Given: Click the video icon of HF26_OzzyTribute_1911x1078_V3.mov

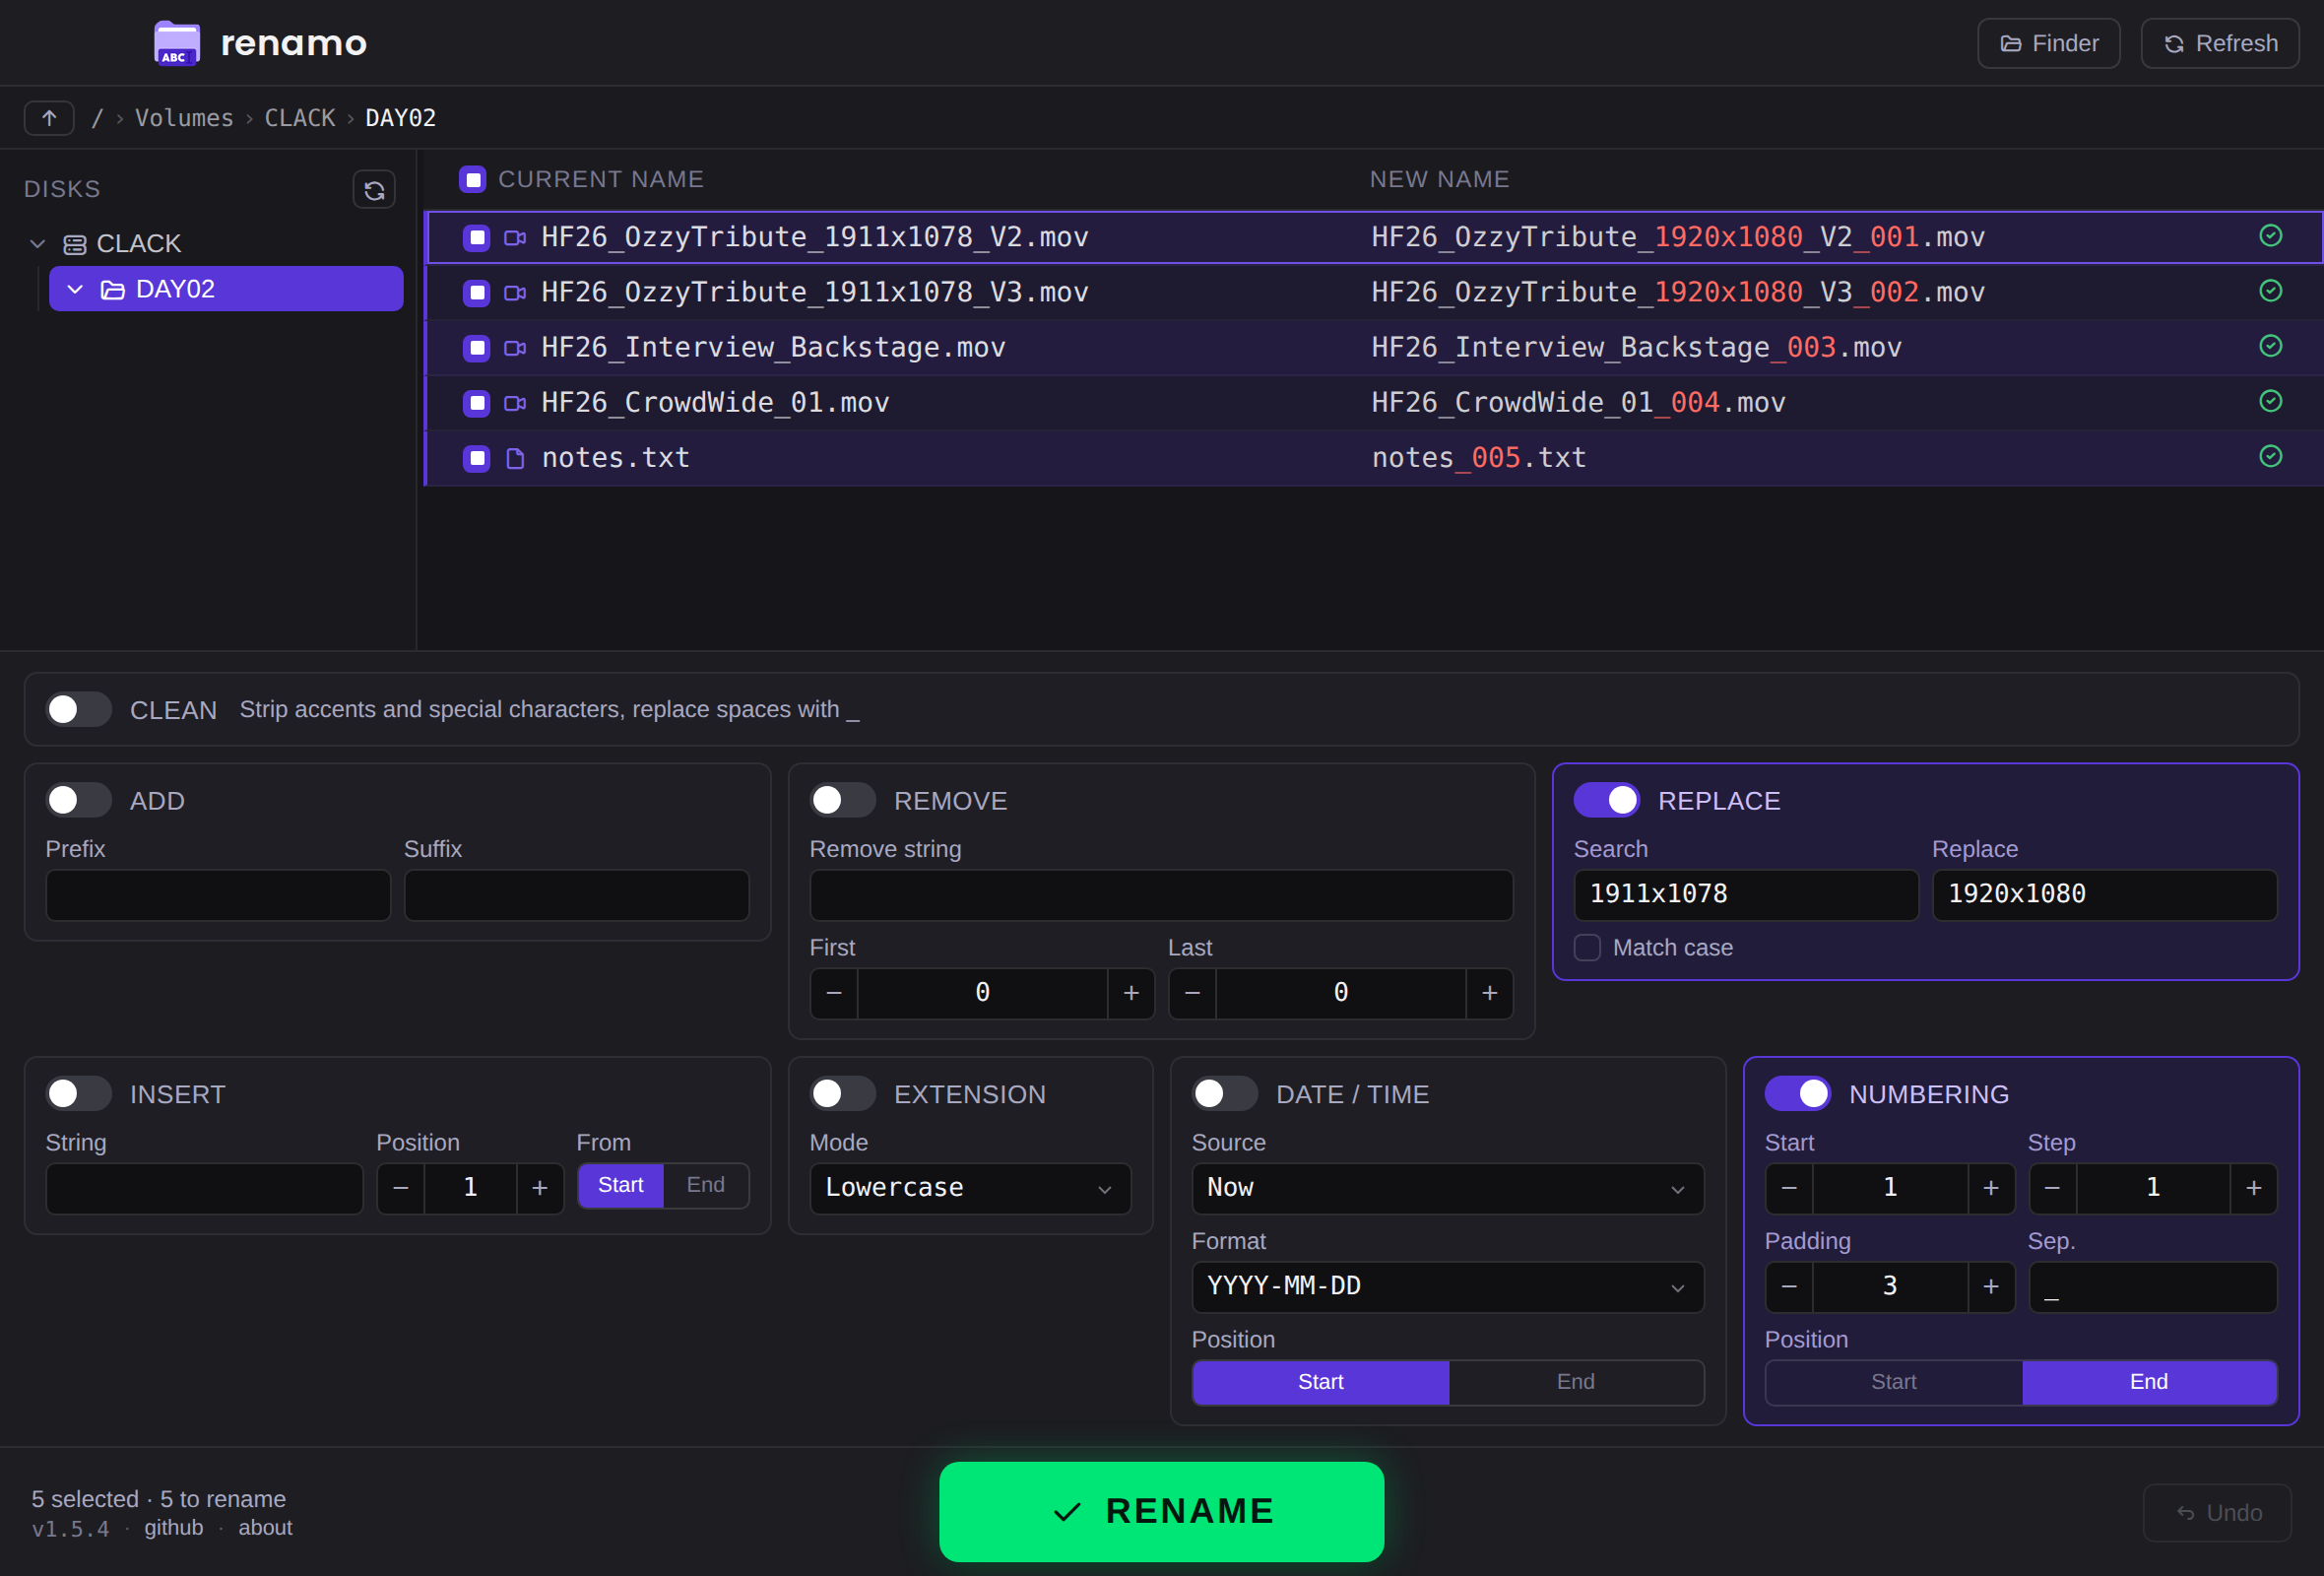Looking at the screenshot, I should click(x=515, y=292).
